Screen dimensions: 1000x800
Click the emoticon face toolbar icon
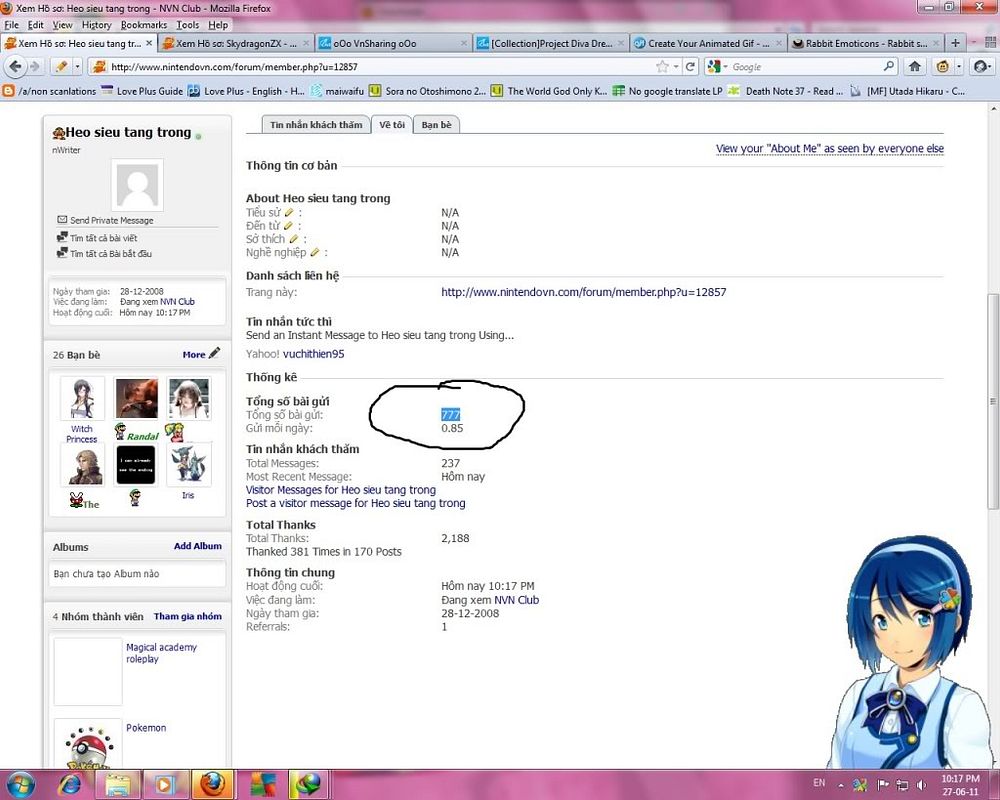tap(943, 66)
